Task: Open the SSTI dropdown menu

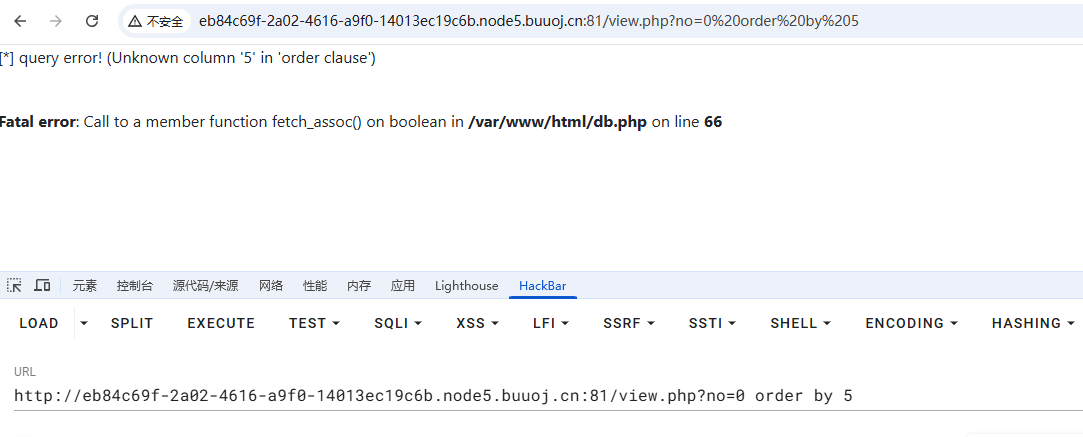Action: click(x=712, y=323)
